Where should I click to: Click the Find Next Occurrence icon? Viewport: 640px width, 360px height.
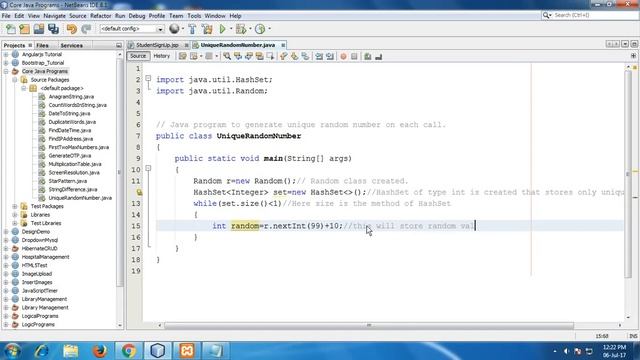pos(248,56)
